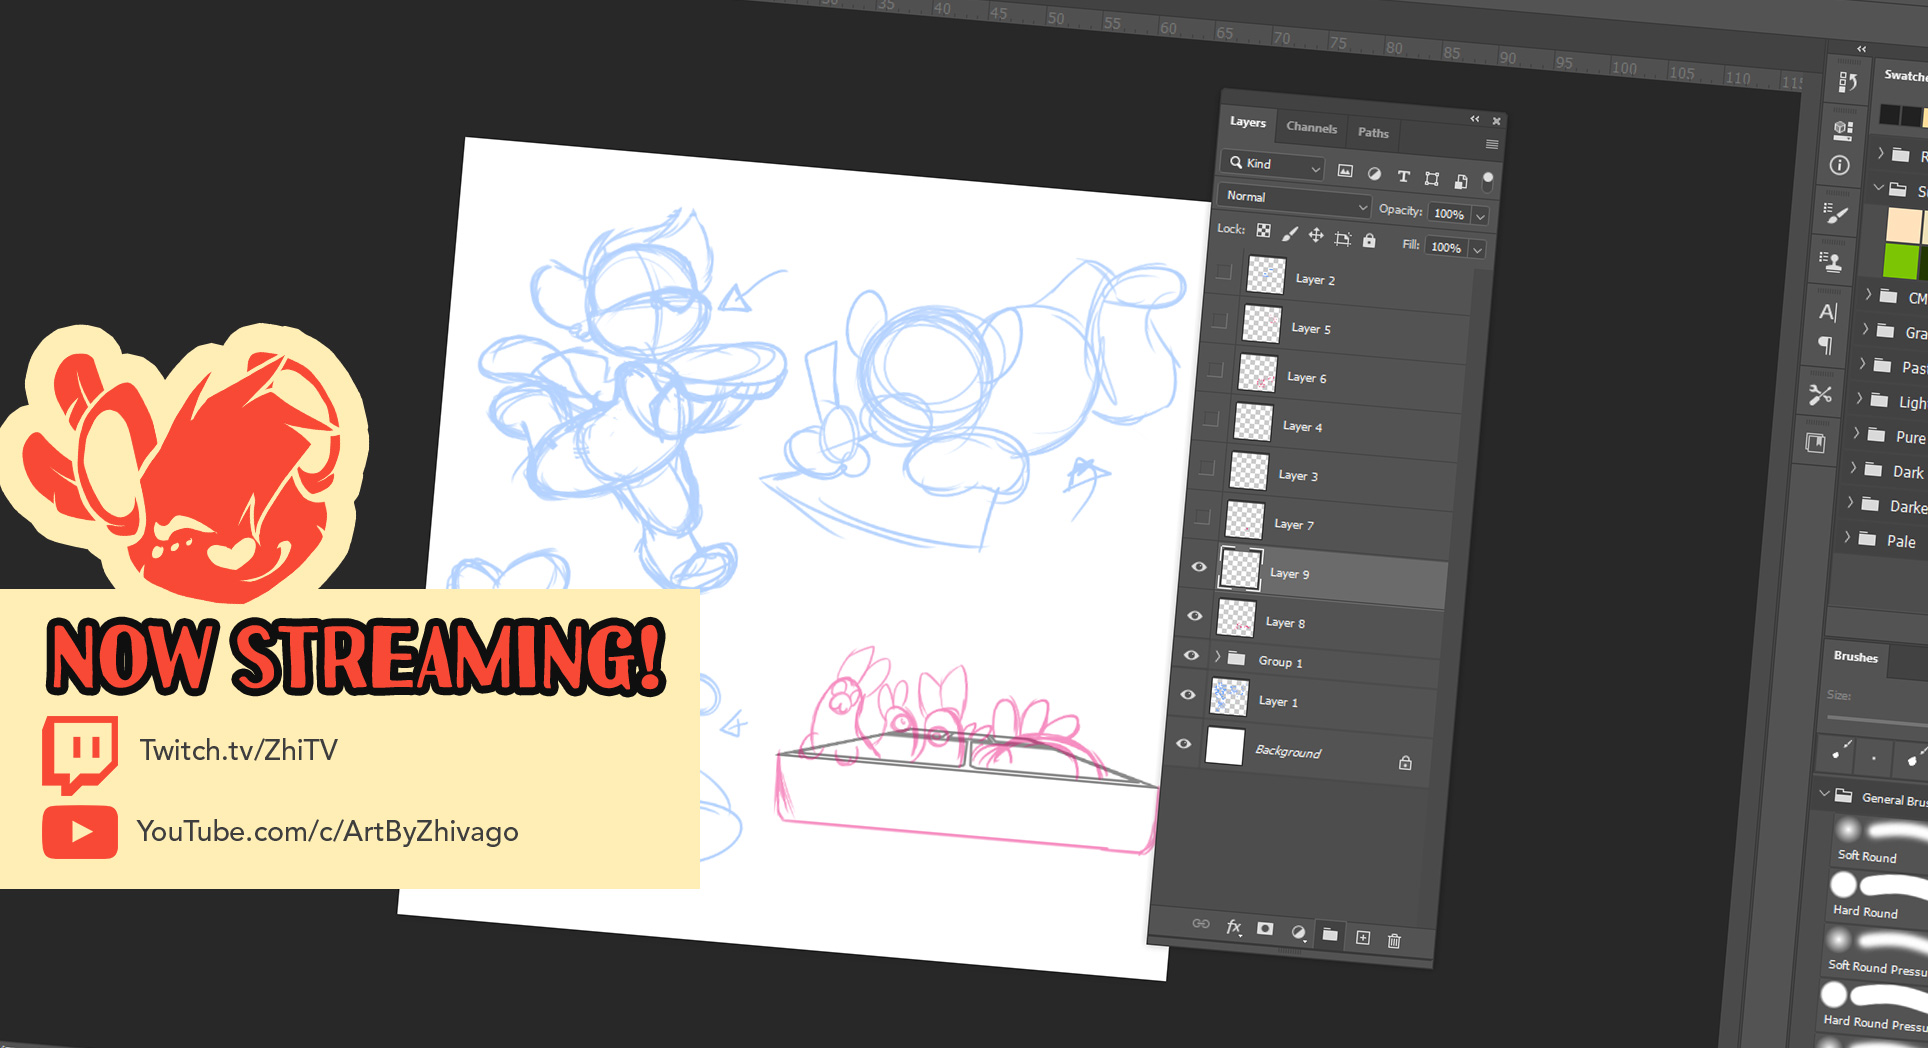This screenshot has width=1928, height=1048.
Task: Click lock transparent pixels icon
Action: click(x=1264, y=231)
